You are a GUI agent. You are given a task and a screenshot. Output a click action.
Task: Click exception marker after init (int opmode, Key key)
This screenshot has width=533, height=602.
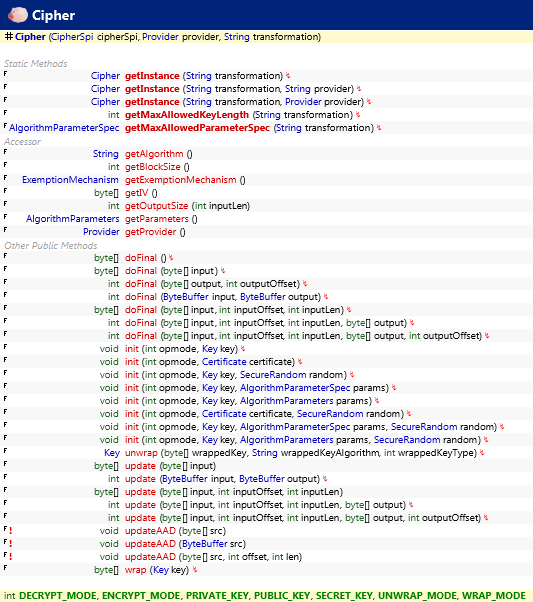pyautogui.click(x=243, y=349)
